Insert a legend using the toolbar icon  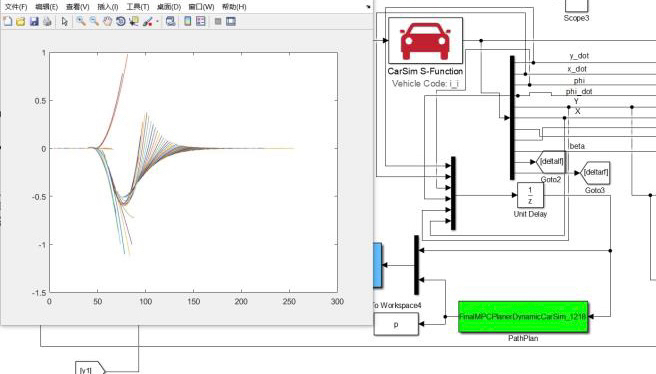(201, 21)
